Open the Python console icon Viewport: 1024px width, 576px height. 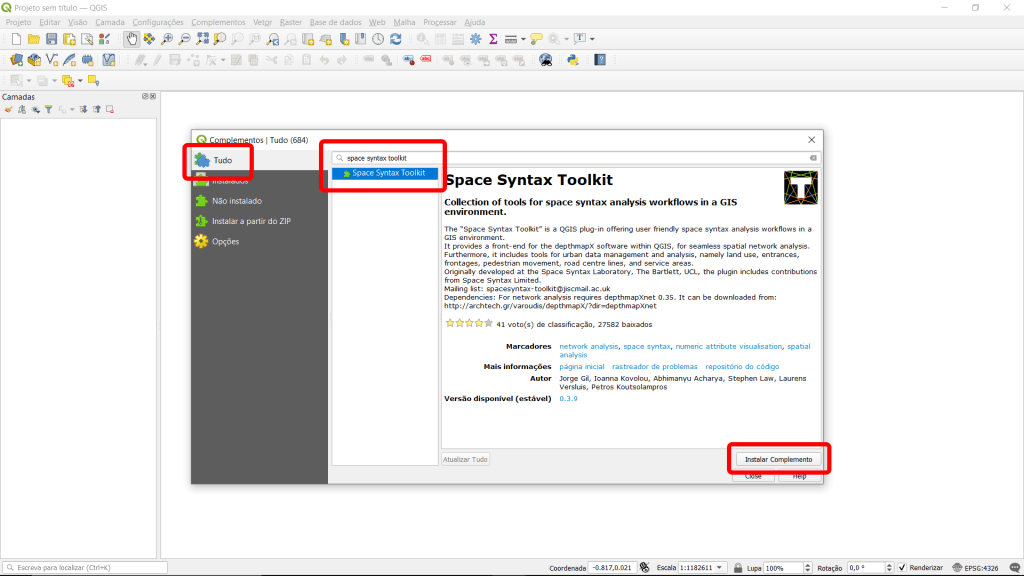[573, 60]
